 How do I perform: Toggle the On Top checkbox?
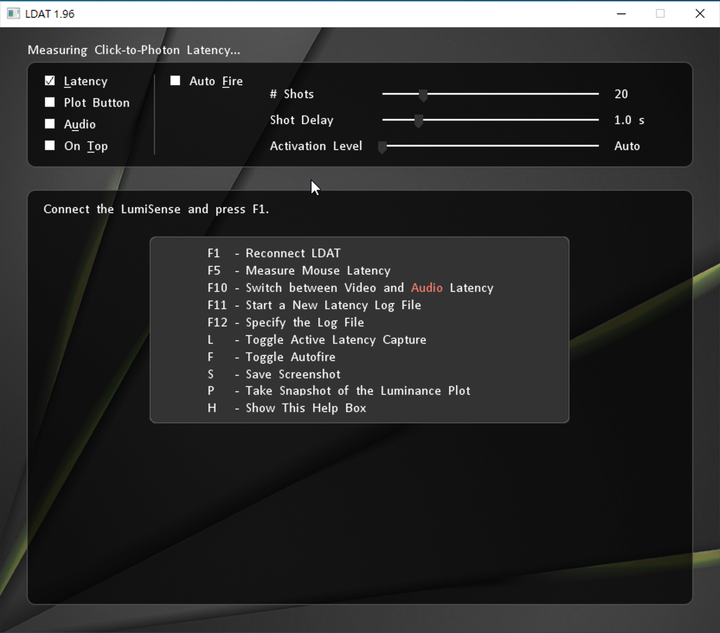tap(50, 146)
